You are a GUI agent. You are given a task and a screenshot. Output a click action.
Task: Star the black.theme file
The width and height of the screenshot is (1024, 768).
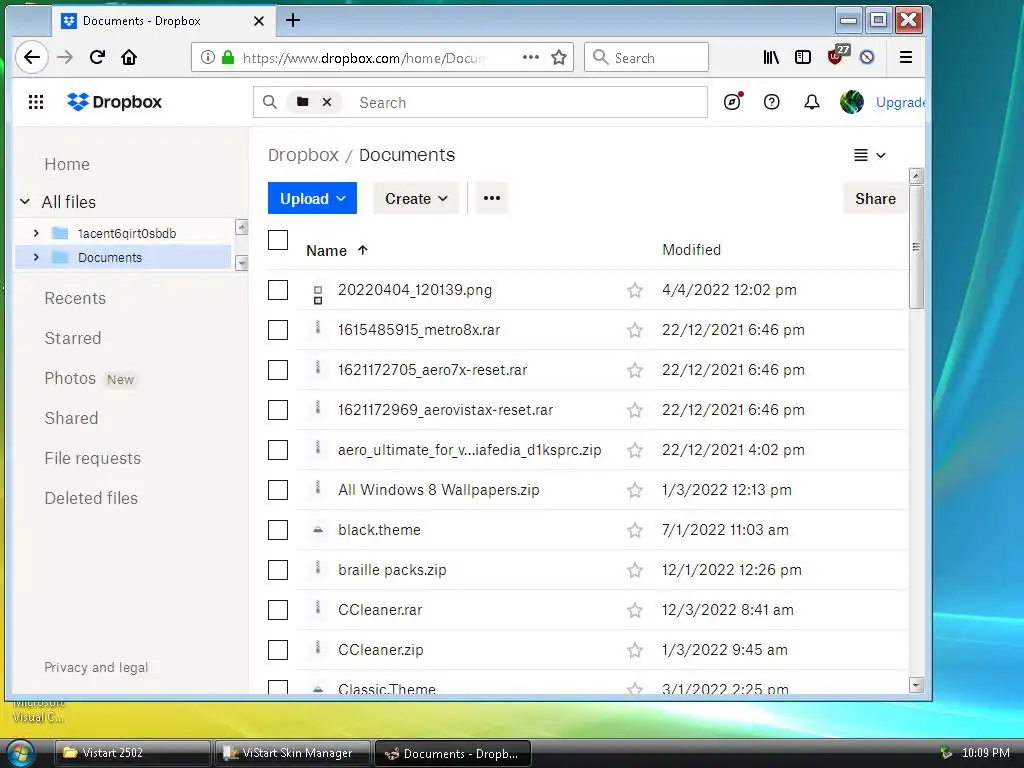(635, 530)
